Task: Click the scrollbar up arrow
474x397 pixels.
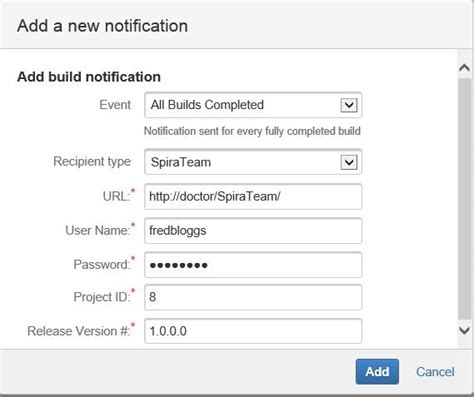Action: [x=465, y=68]
